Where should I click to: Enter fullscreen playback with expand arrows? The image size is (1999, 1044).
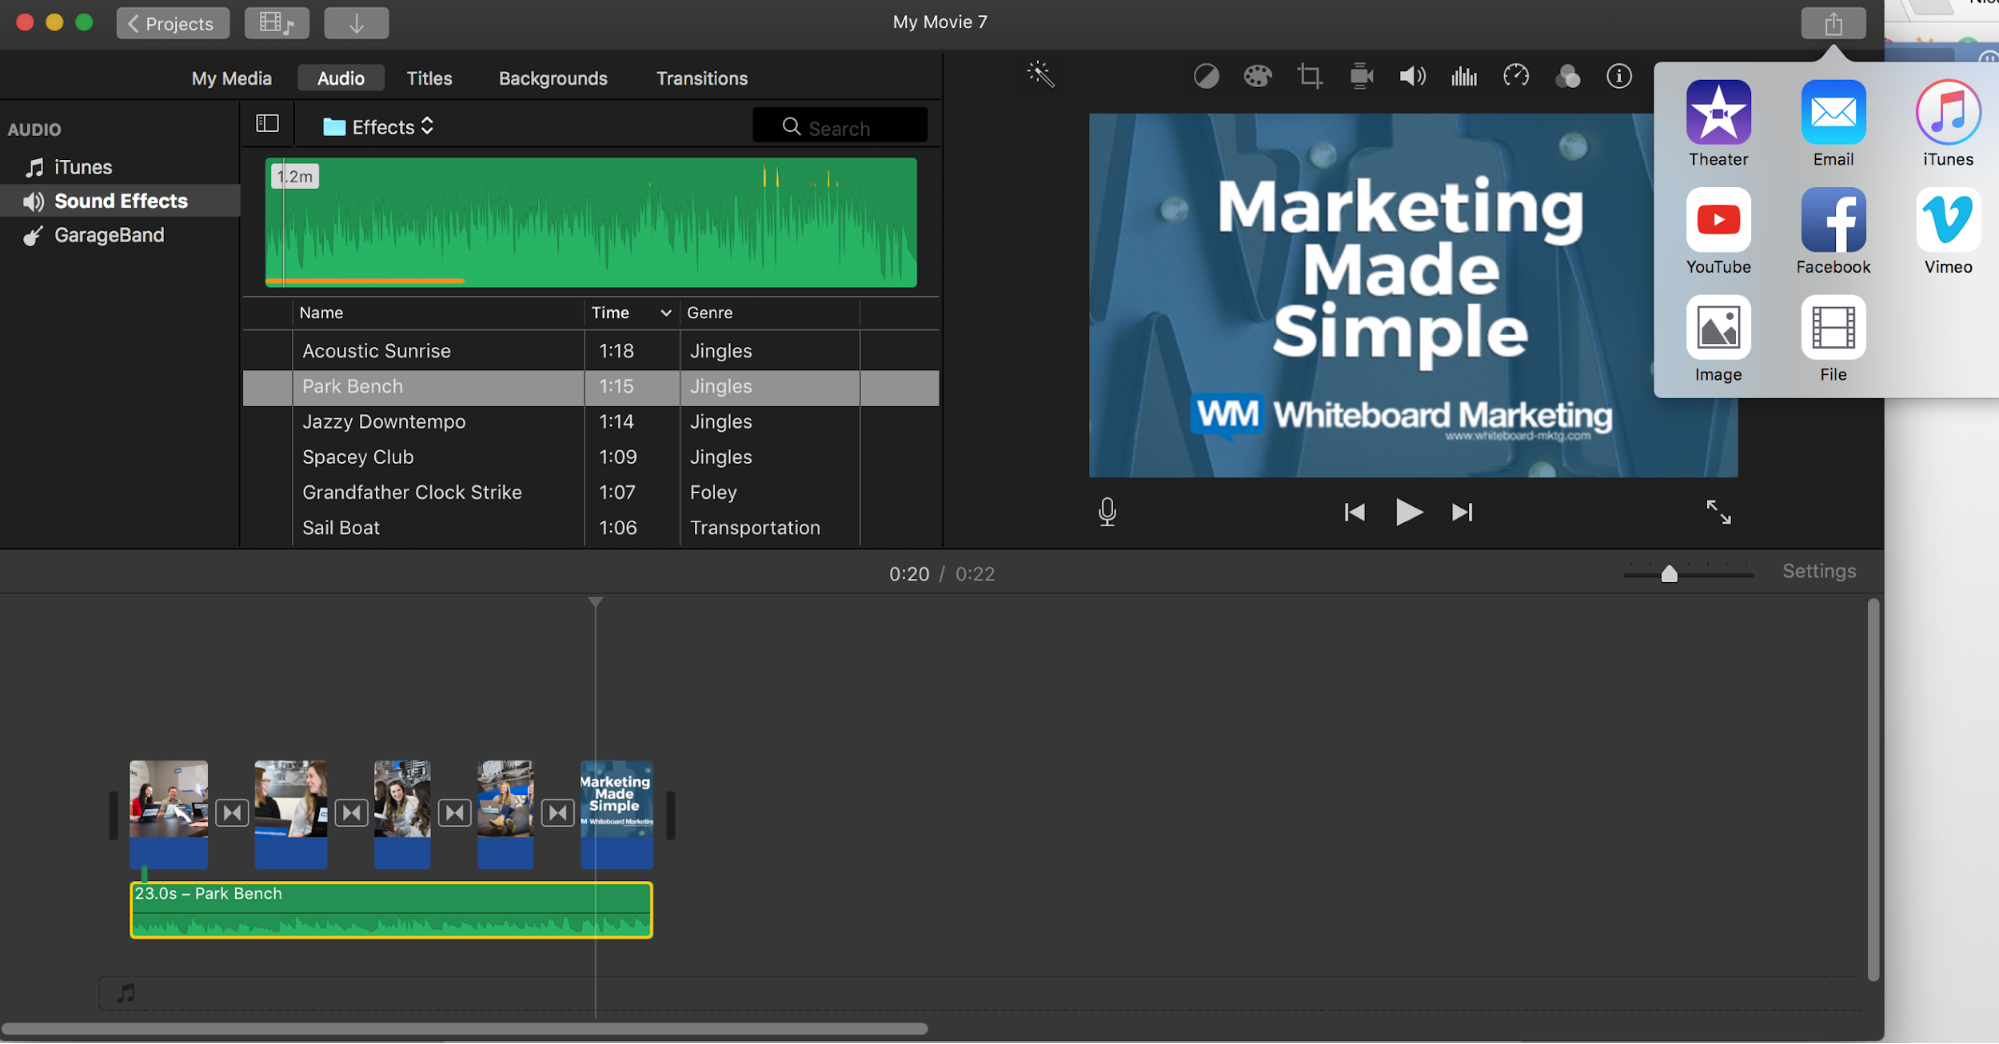(x=1718, y=512)
